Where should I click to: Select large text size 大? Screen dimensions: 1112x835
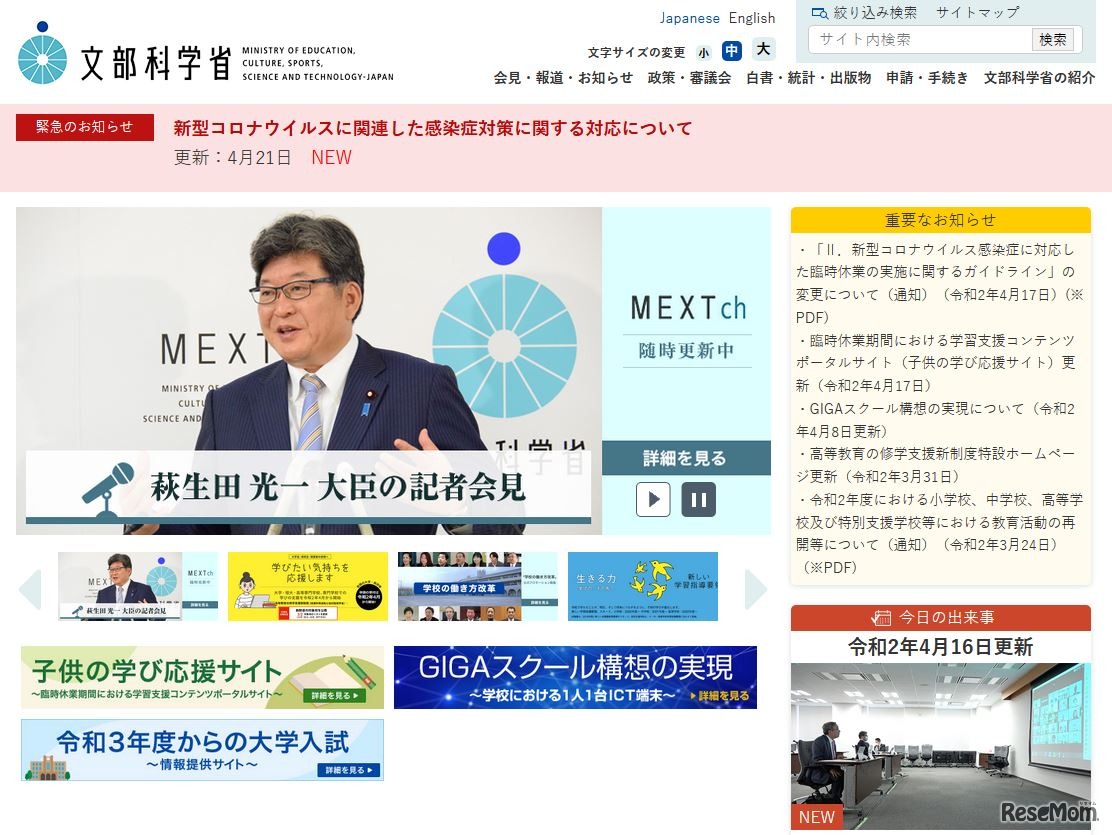pos(762,50)
